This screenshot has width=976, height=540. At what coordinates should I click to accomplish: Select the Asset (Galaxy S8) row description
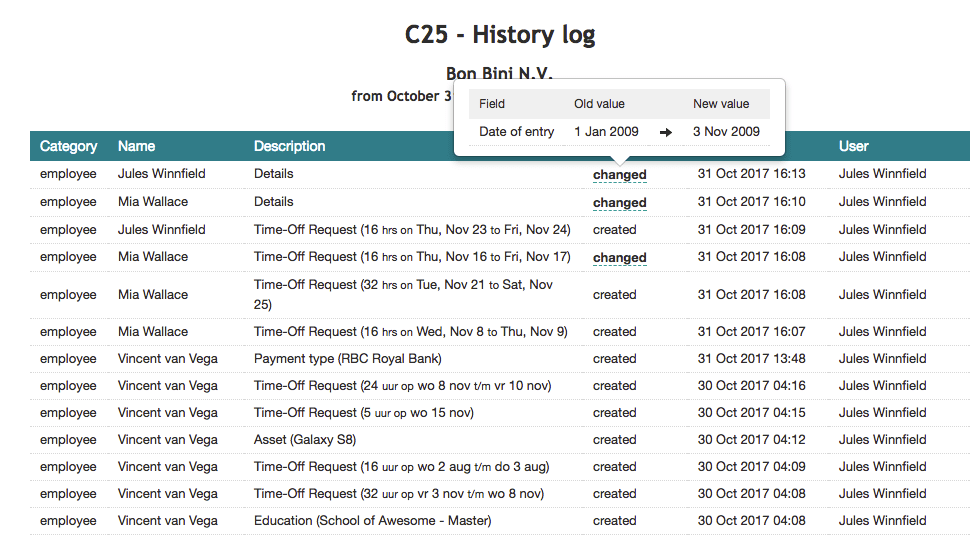point(305,440)
